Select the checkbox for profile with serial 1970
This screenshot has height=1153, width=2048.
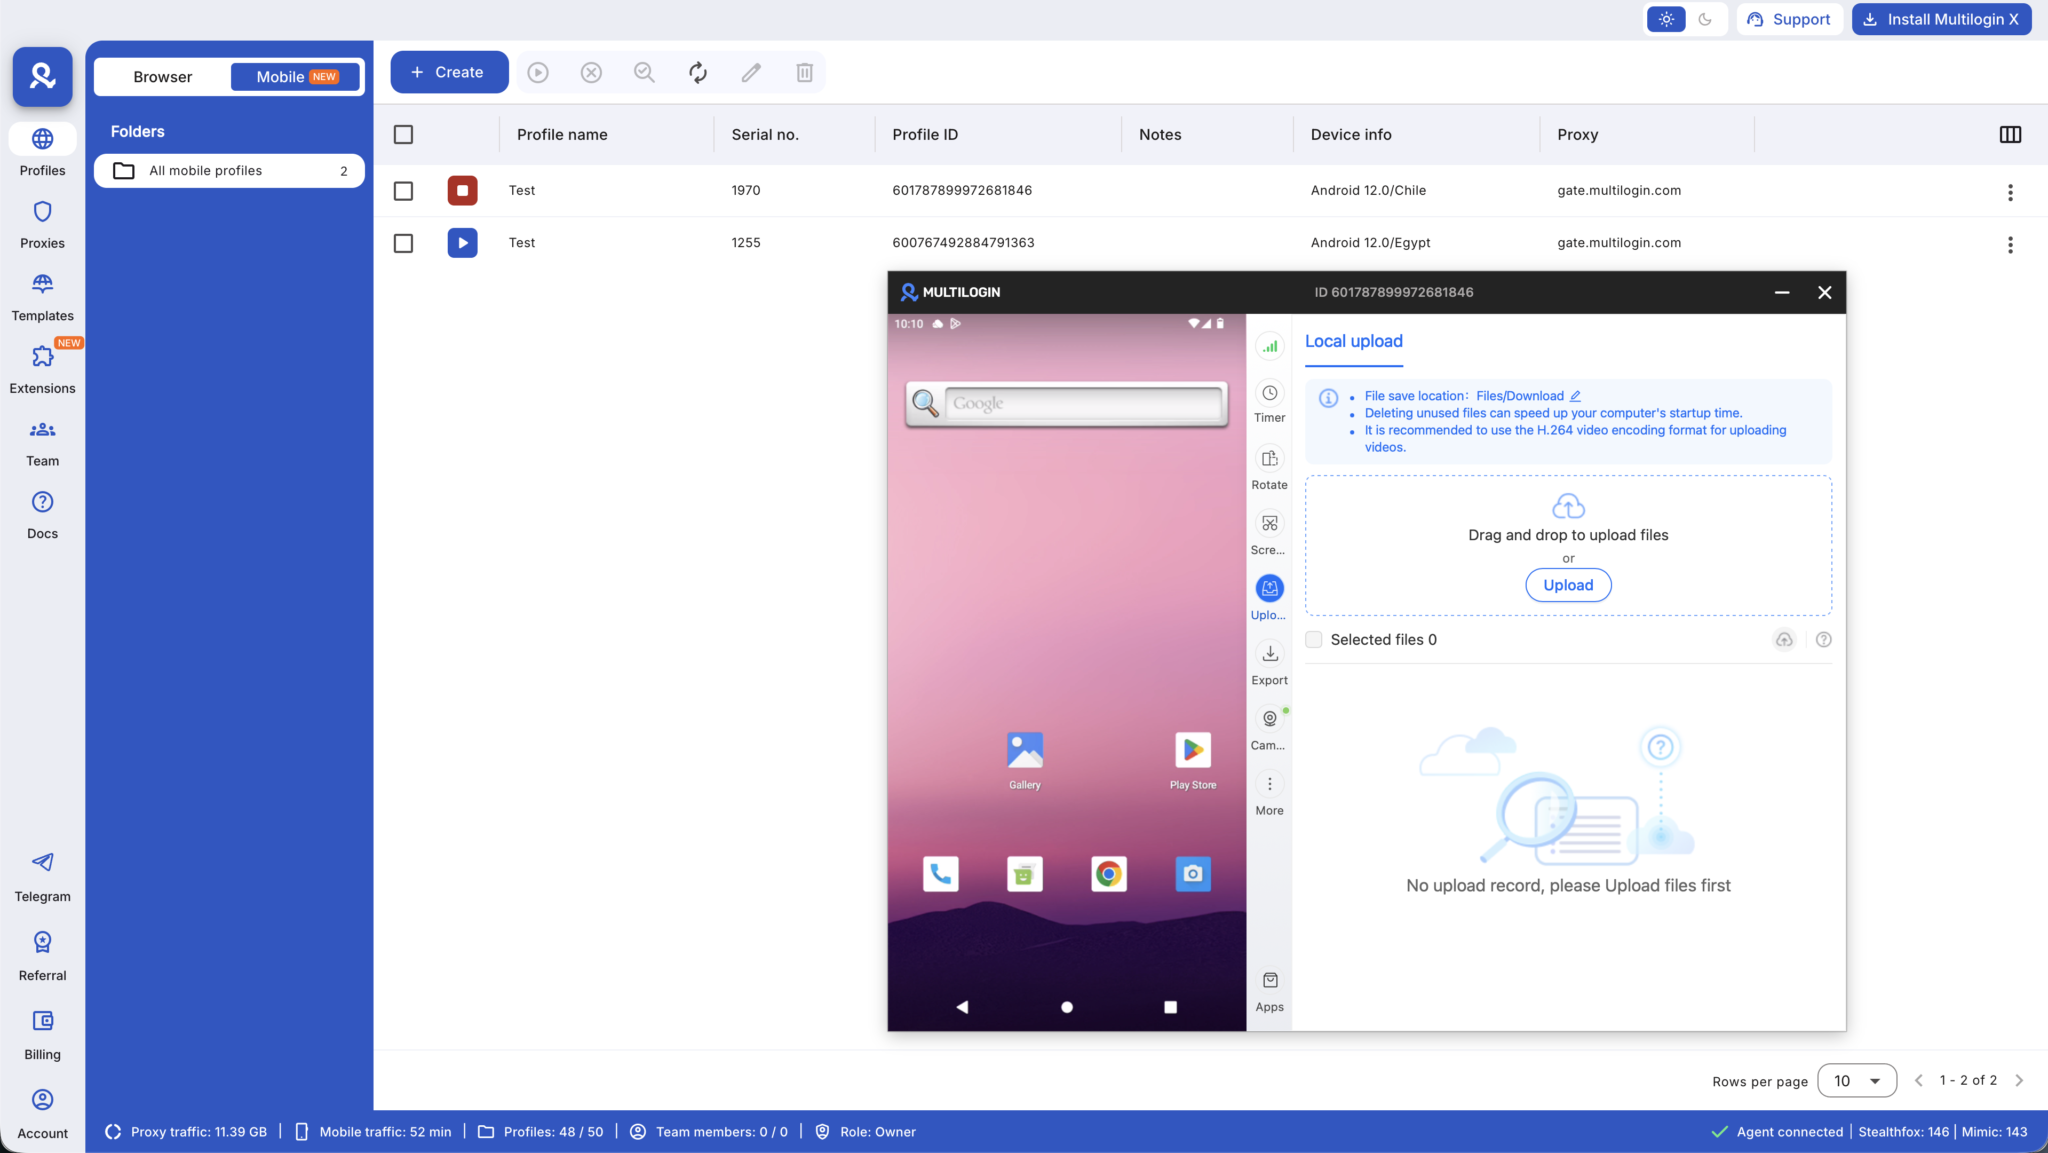(404, 190)
